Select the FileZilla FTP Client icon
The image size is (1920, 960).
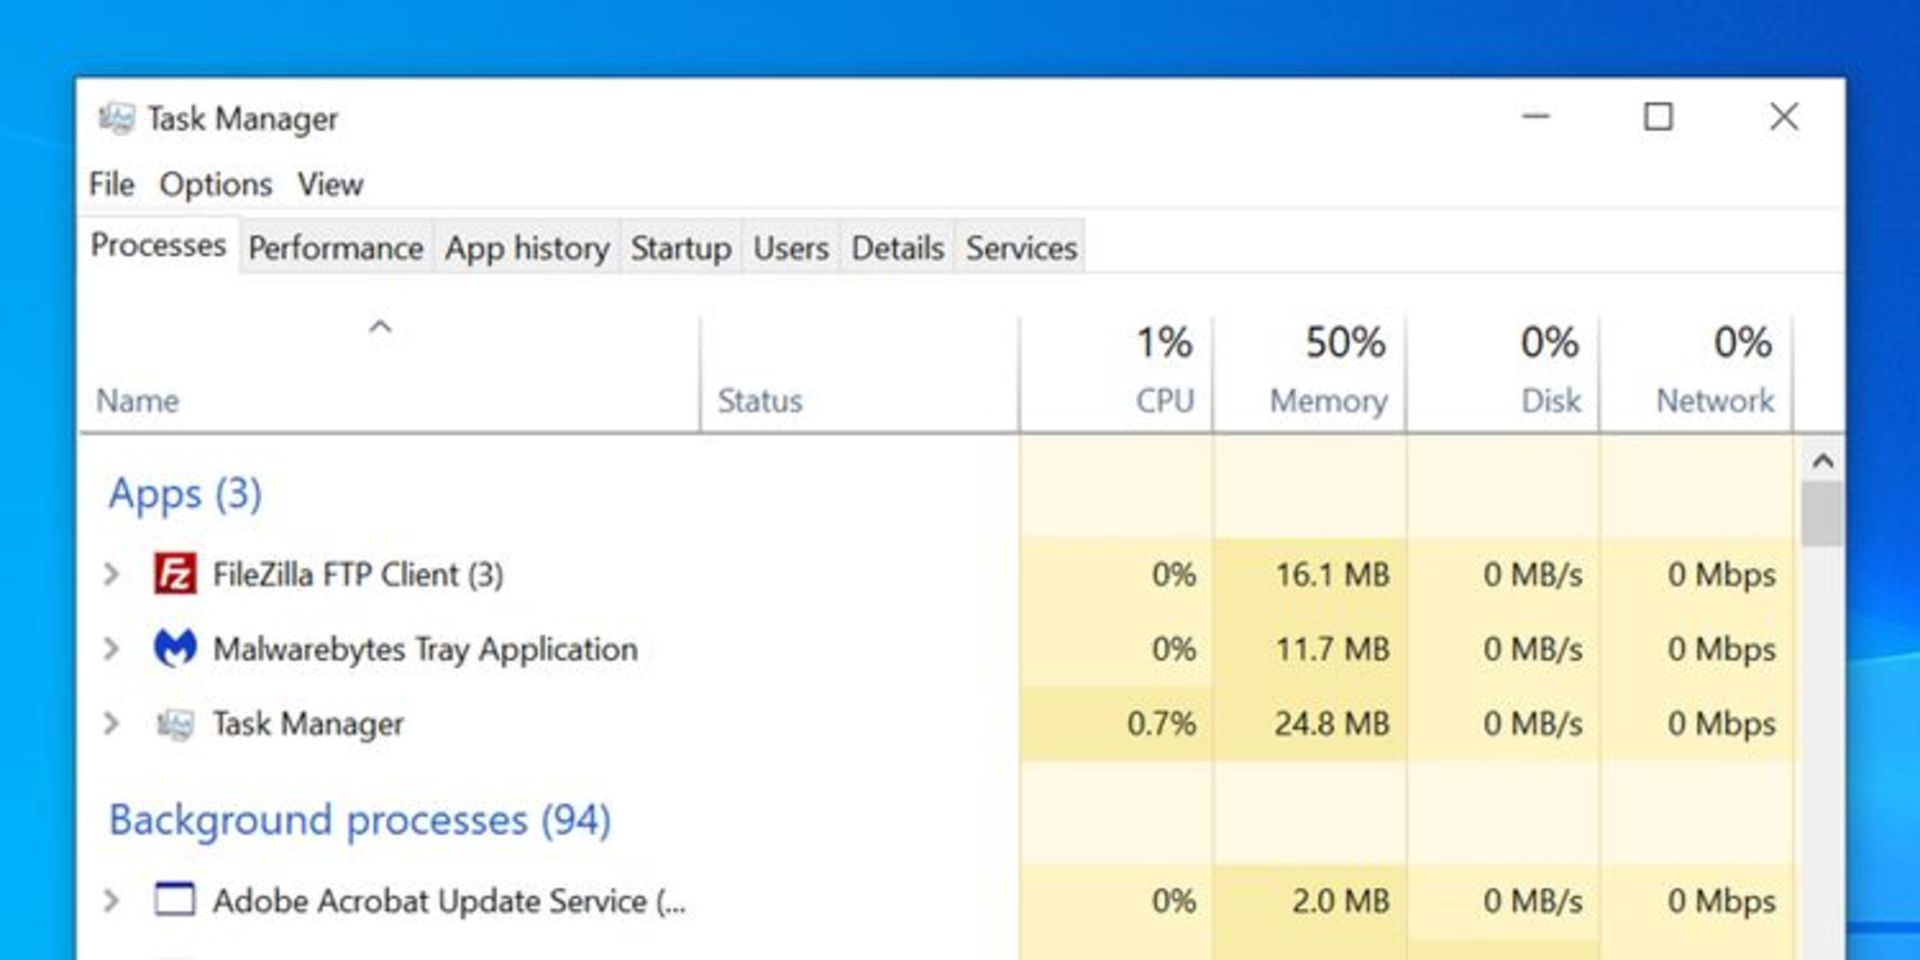(x=175, y=574)
